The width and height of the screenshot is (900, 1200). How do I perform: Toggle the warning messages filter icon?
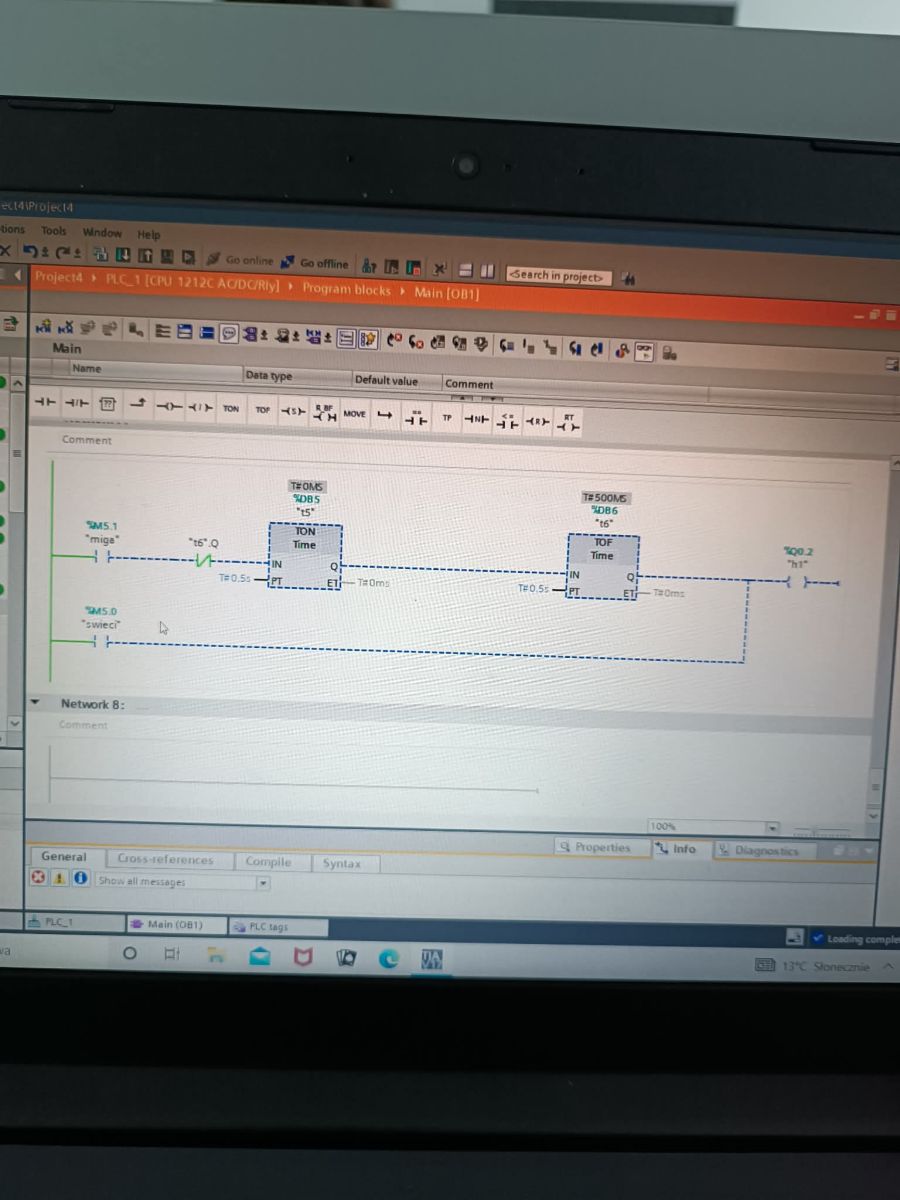[x=59, y=879]
